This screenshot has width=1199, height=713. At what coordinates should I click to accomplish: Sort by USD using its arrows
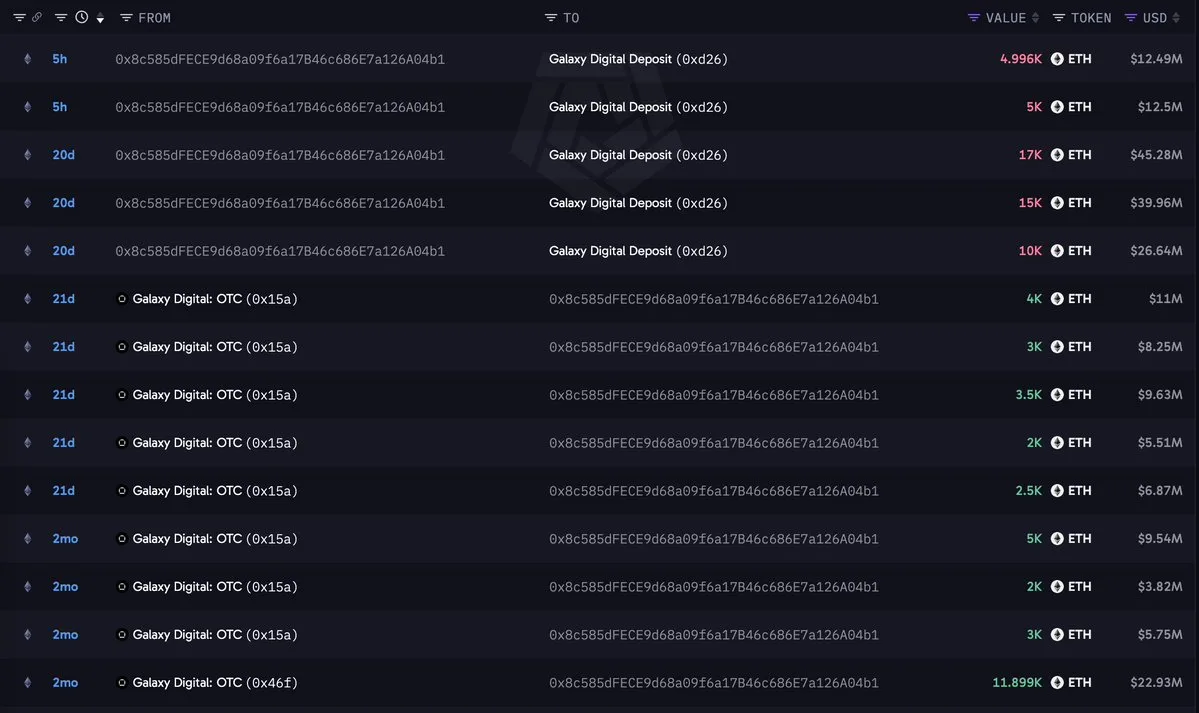coord(1176,18)
